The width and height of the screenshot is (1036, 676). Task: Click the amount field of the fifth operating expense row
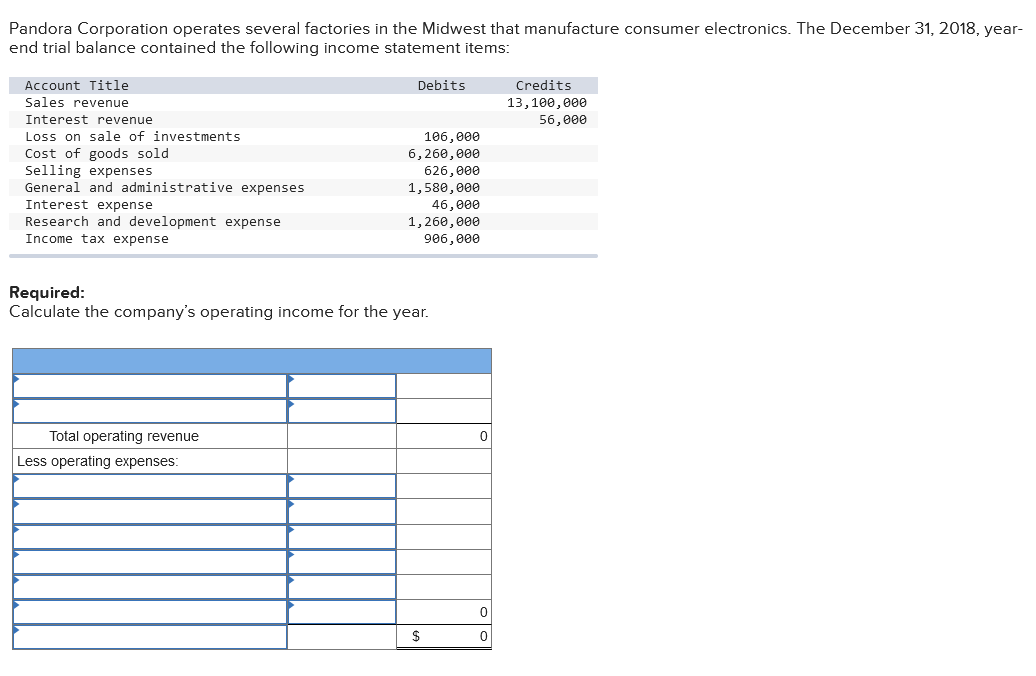click(x=342, y=587)
